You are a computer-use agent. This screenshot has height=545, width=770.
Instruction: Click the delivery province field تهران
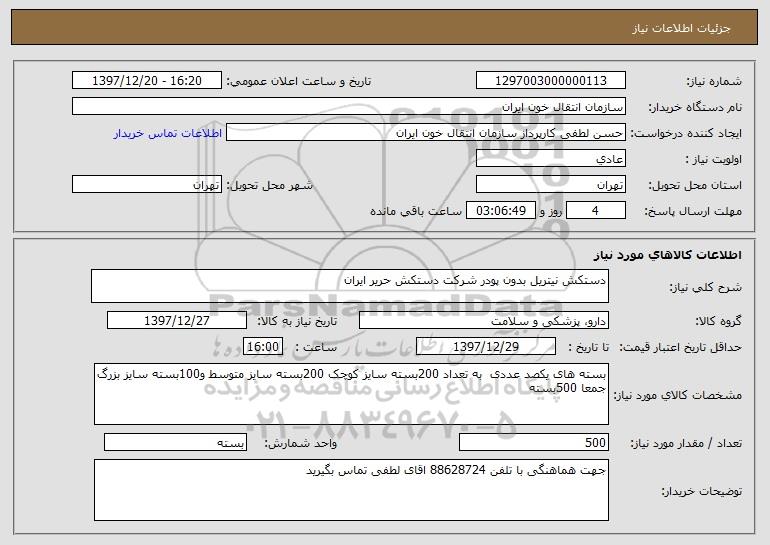[x=550, y=185]
